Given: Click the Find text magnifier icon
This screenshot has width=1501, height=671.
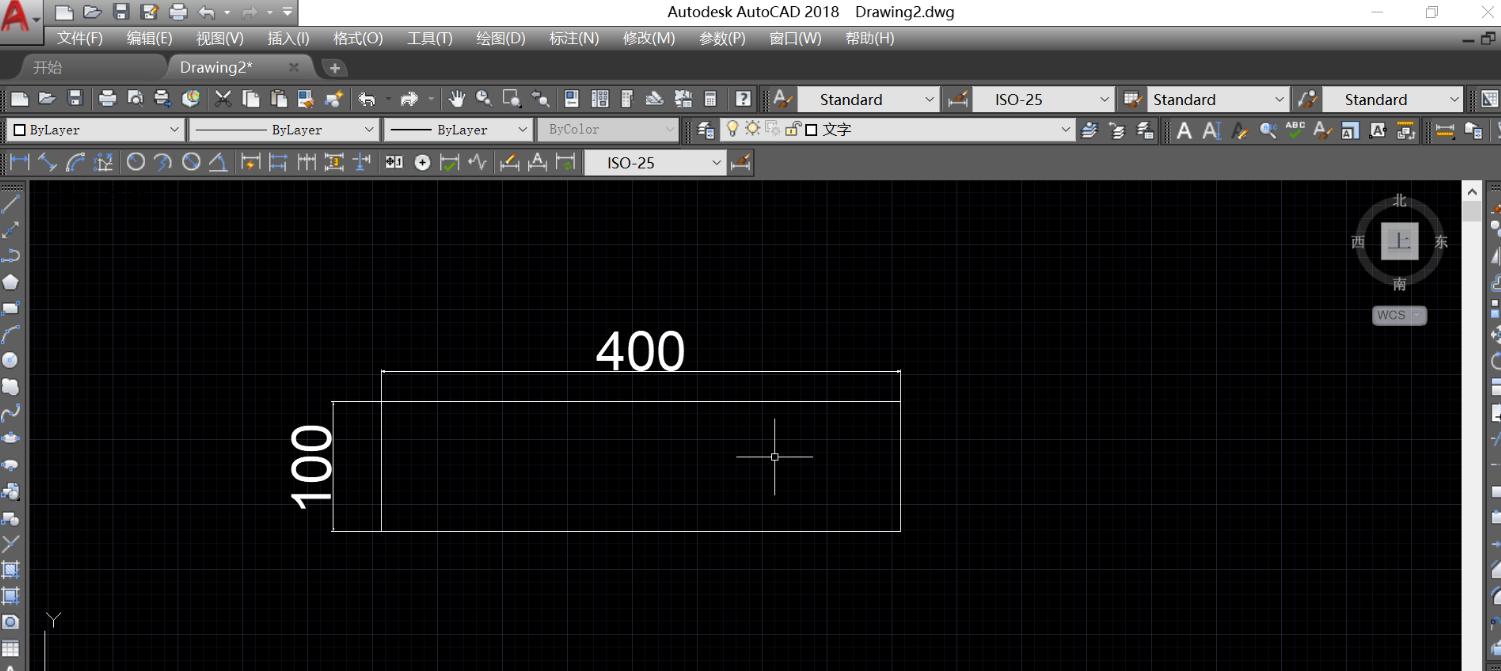Looking at the screenshot, I should [1268, 130].
